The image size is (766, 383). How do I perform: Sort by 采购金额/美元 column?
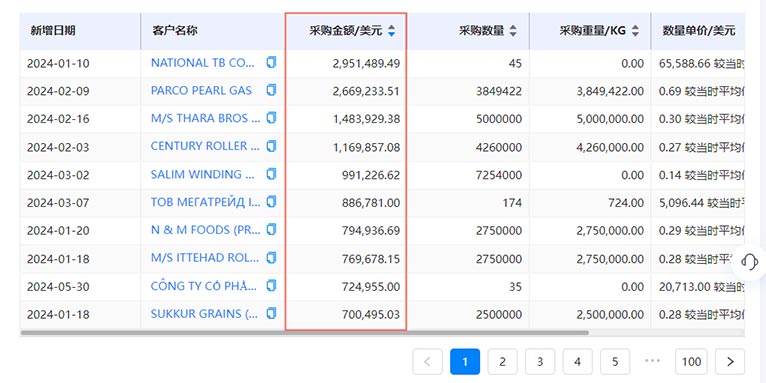391,31
